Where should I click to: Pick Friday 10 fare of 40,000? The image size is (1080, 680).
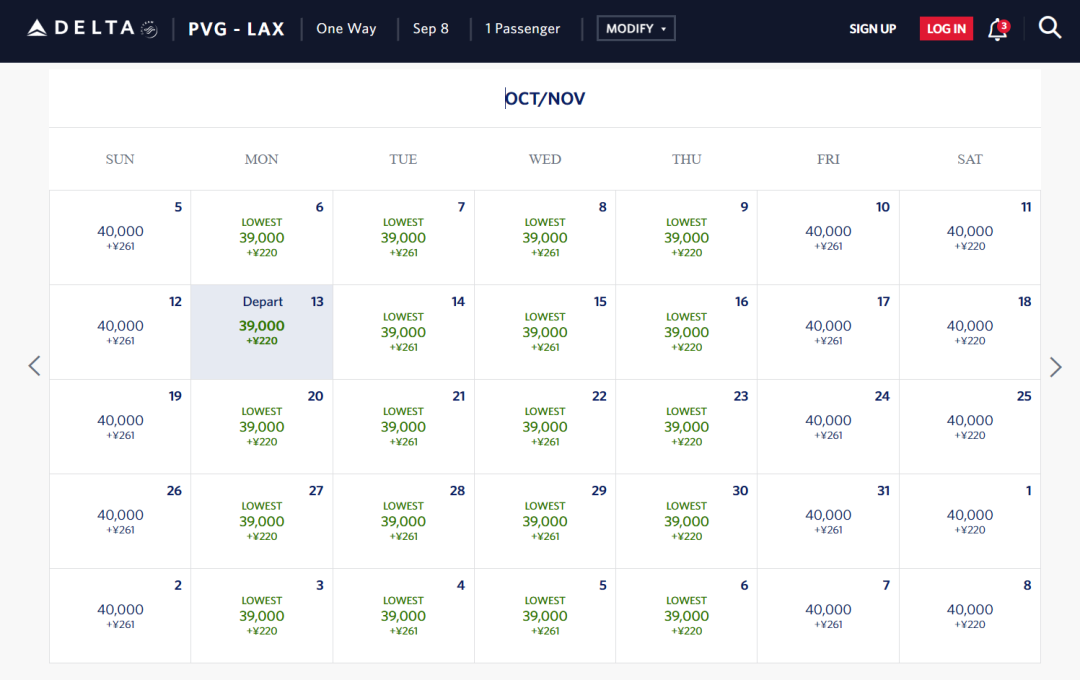point(828,237)
